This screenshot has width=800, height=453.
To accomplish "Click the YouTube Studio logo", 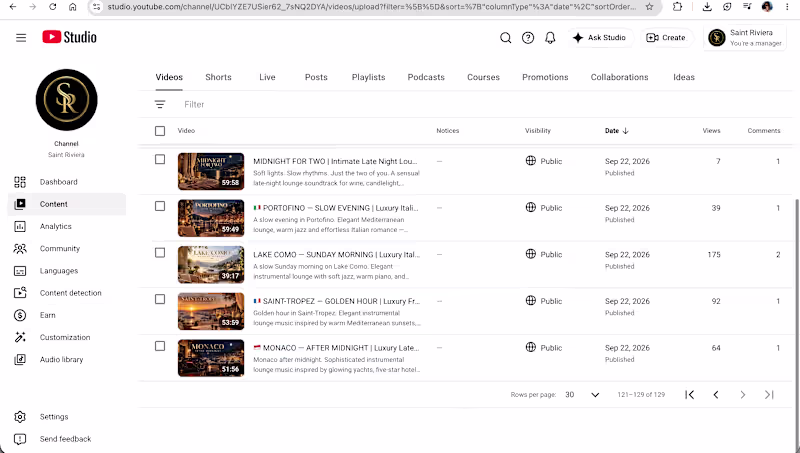I will coord(69,37).
